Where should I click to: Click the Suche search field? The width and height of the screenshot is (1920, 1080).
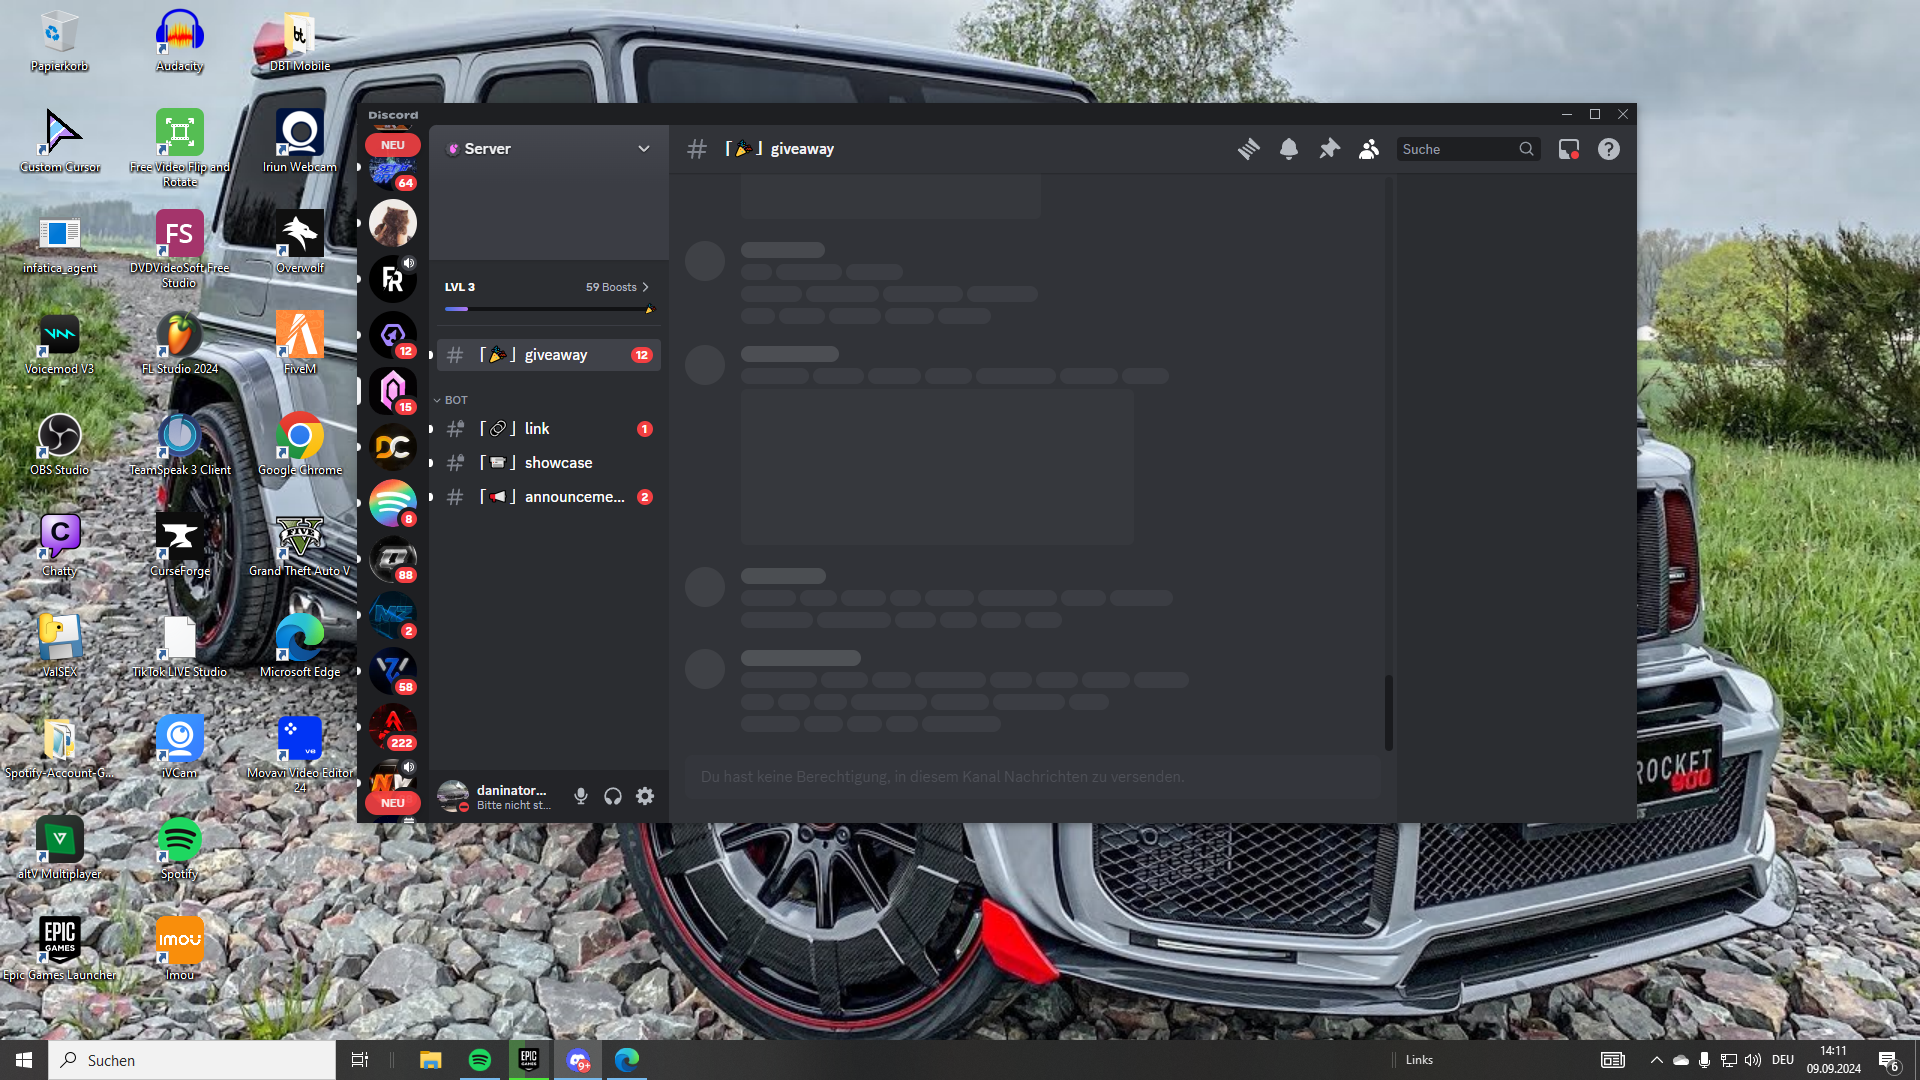pos(1455,149)
